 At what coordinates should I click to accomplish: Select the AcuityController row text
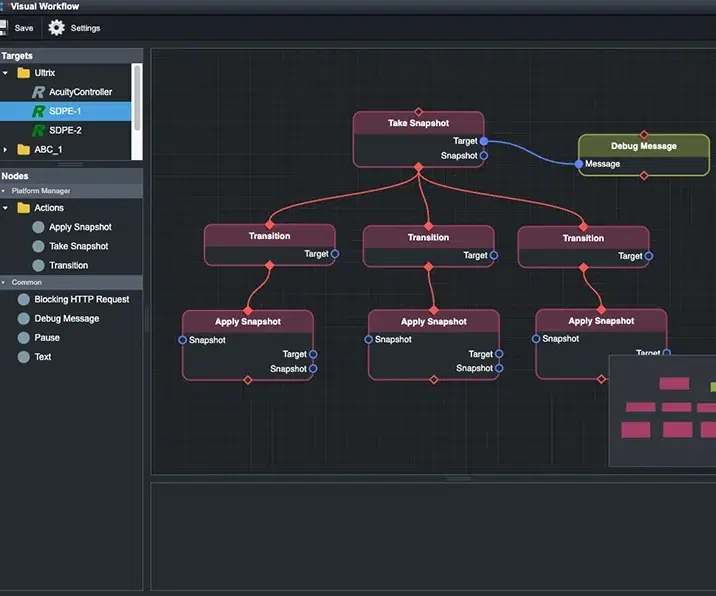tap(80, 92)
